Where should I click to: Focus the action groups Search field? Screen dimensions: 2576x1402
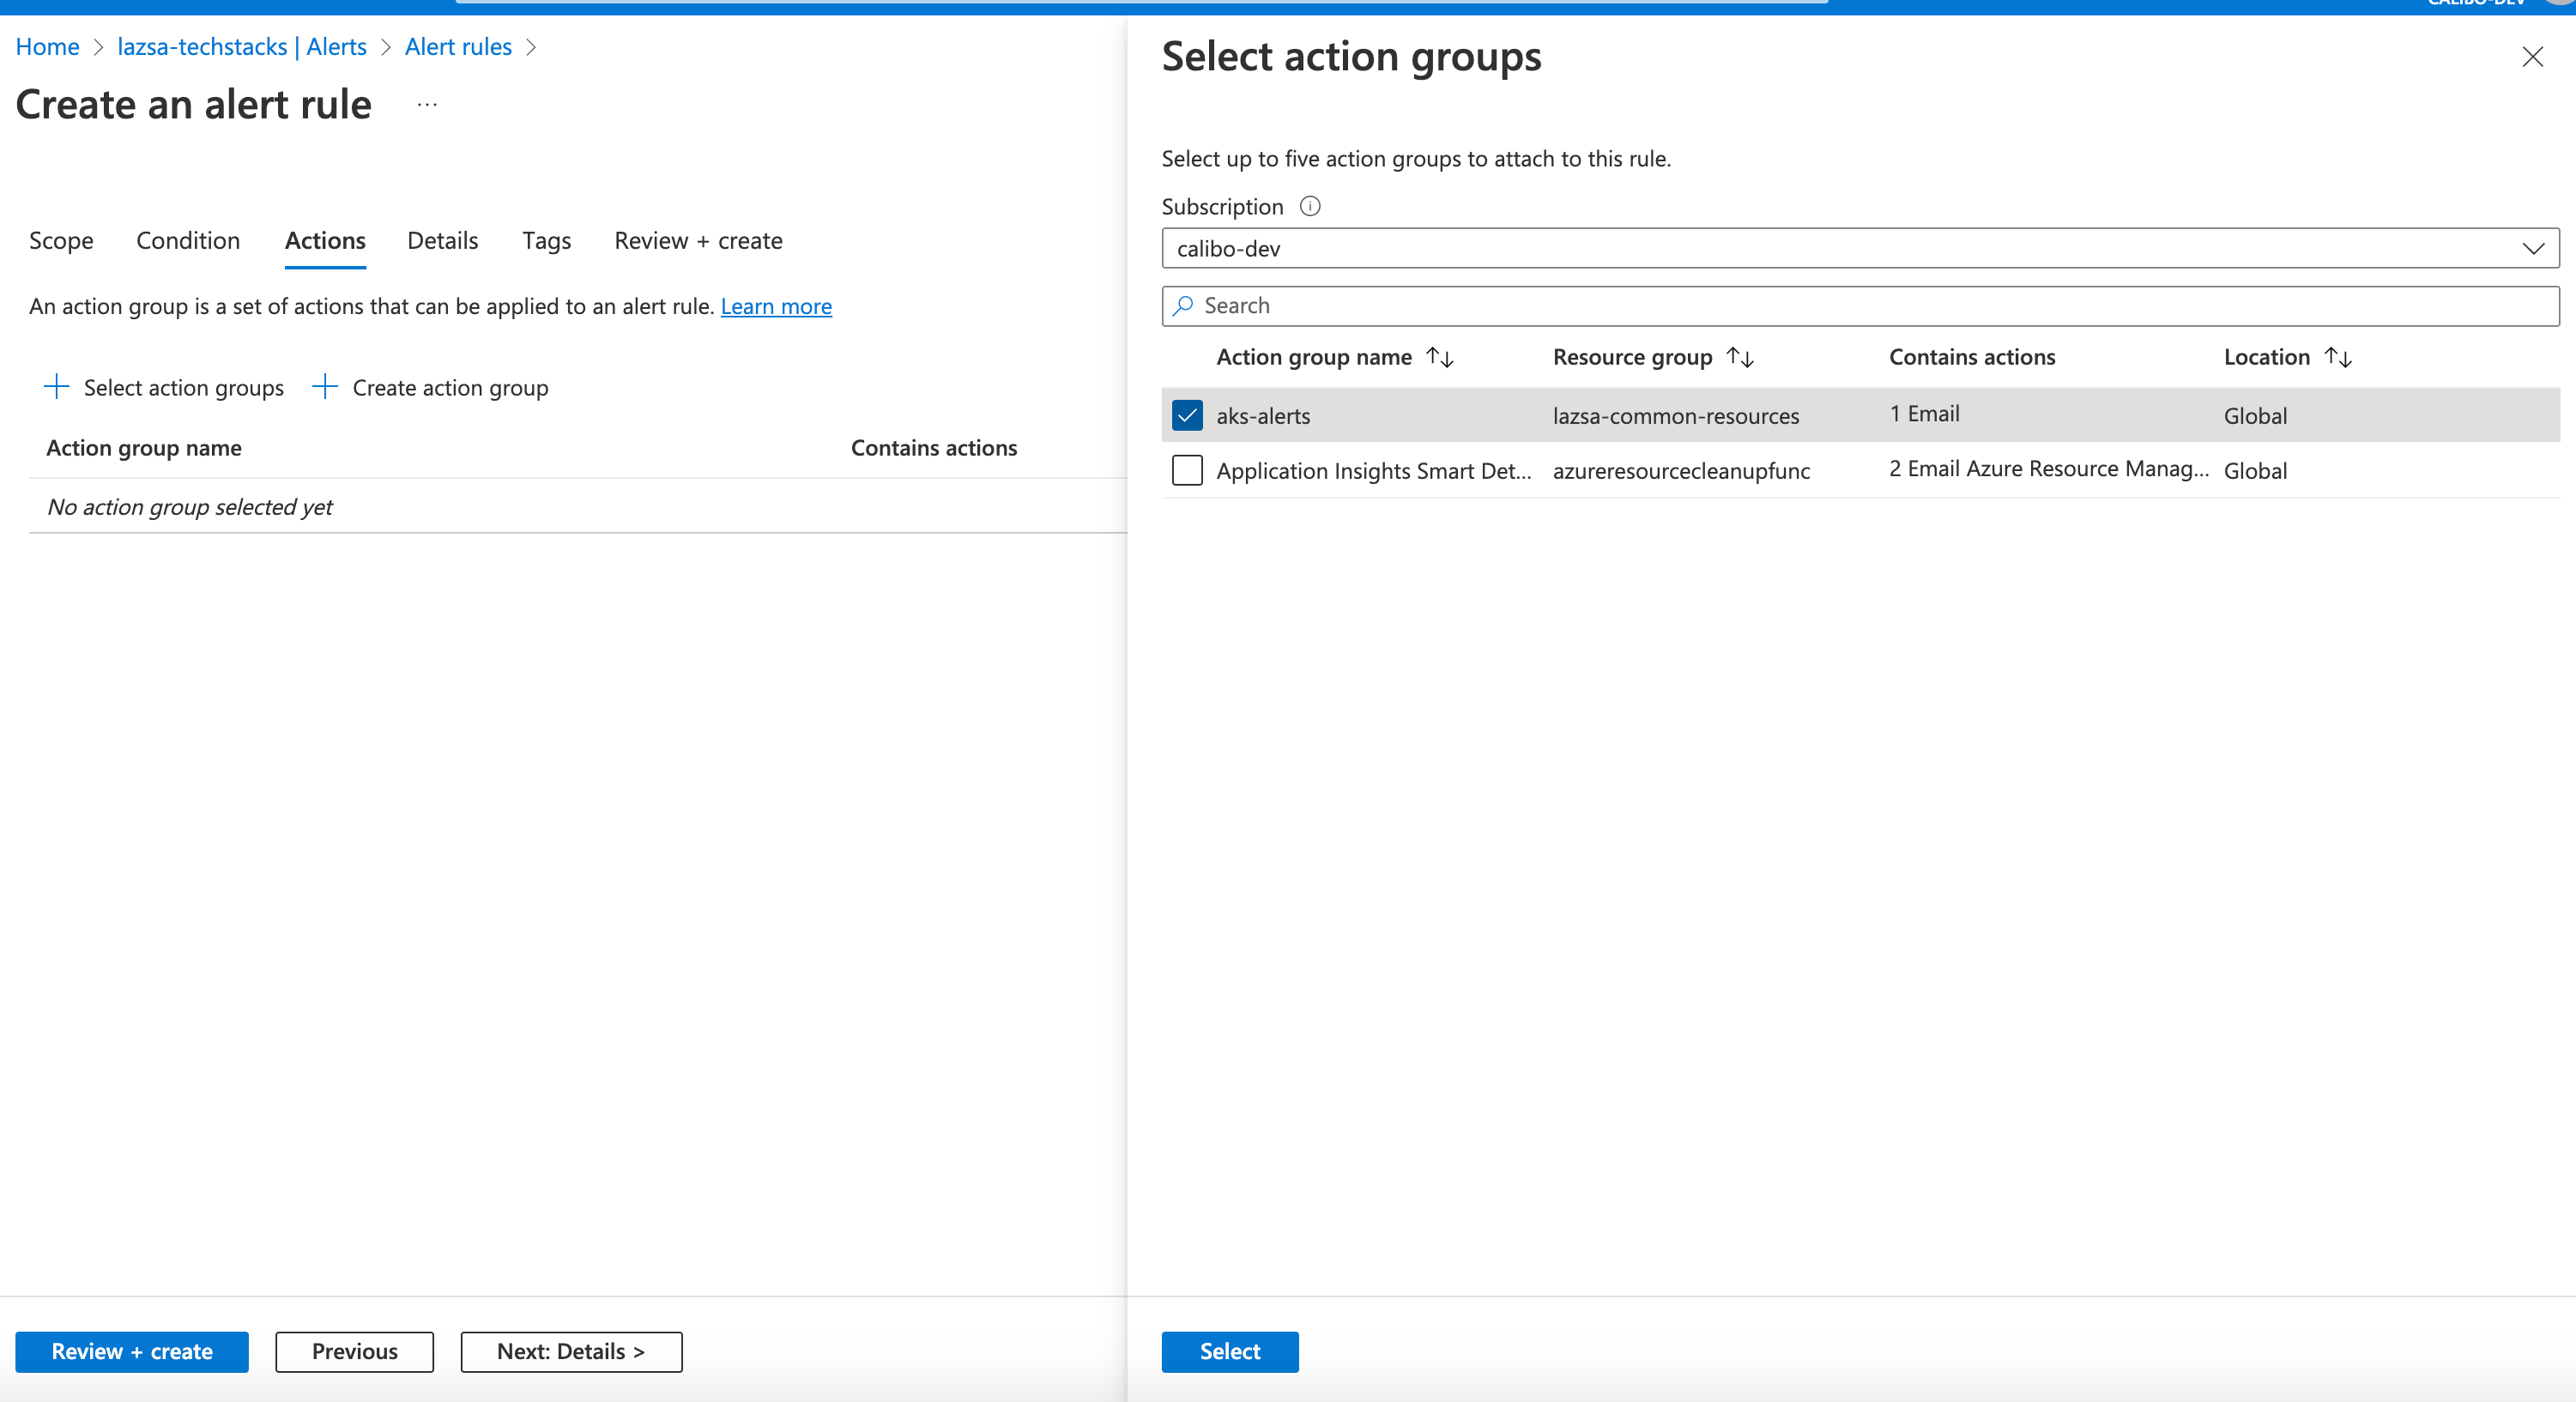coord(1860,306)
